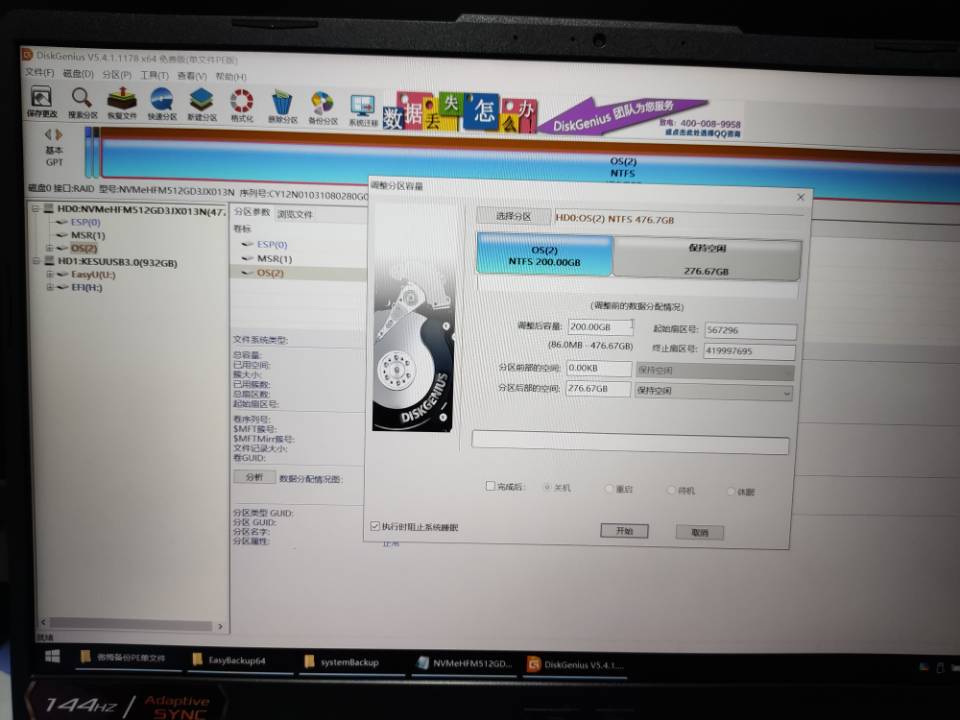This screenshot has width=960, height=720.
Task: Switch to the 分区参数 tab
Action: [x=251, y=212]
